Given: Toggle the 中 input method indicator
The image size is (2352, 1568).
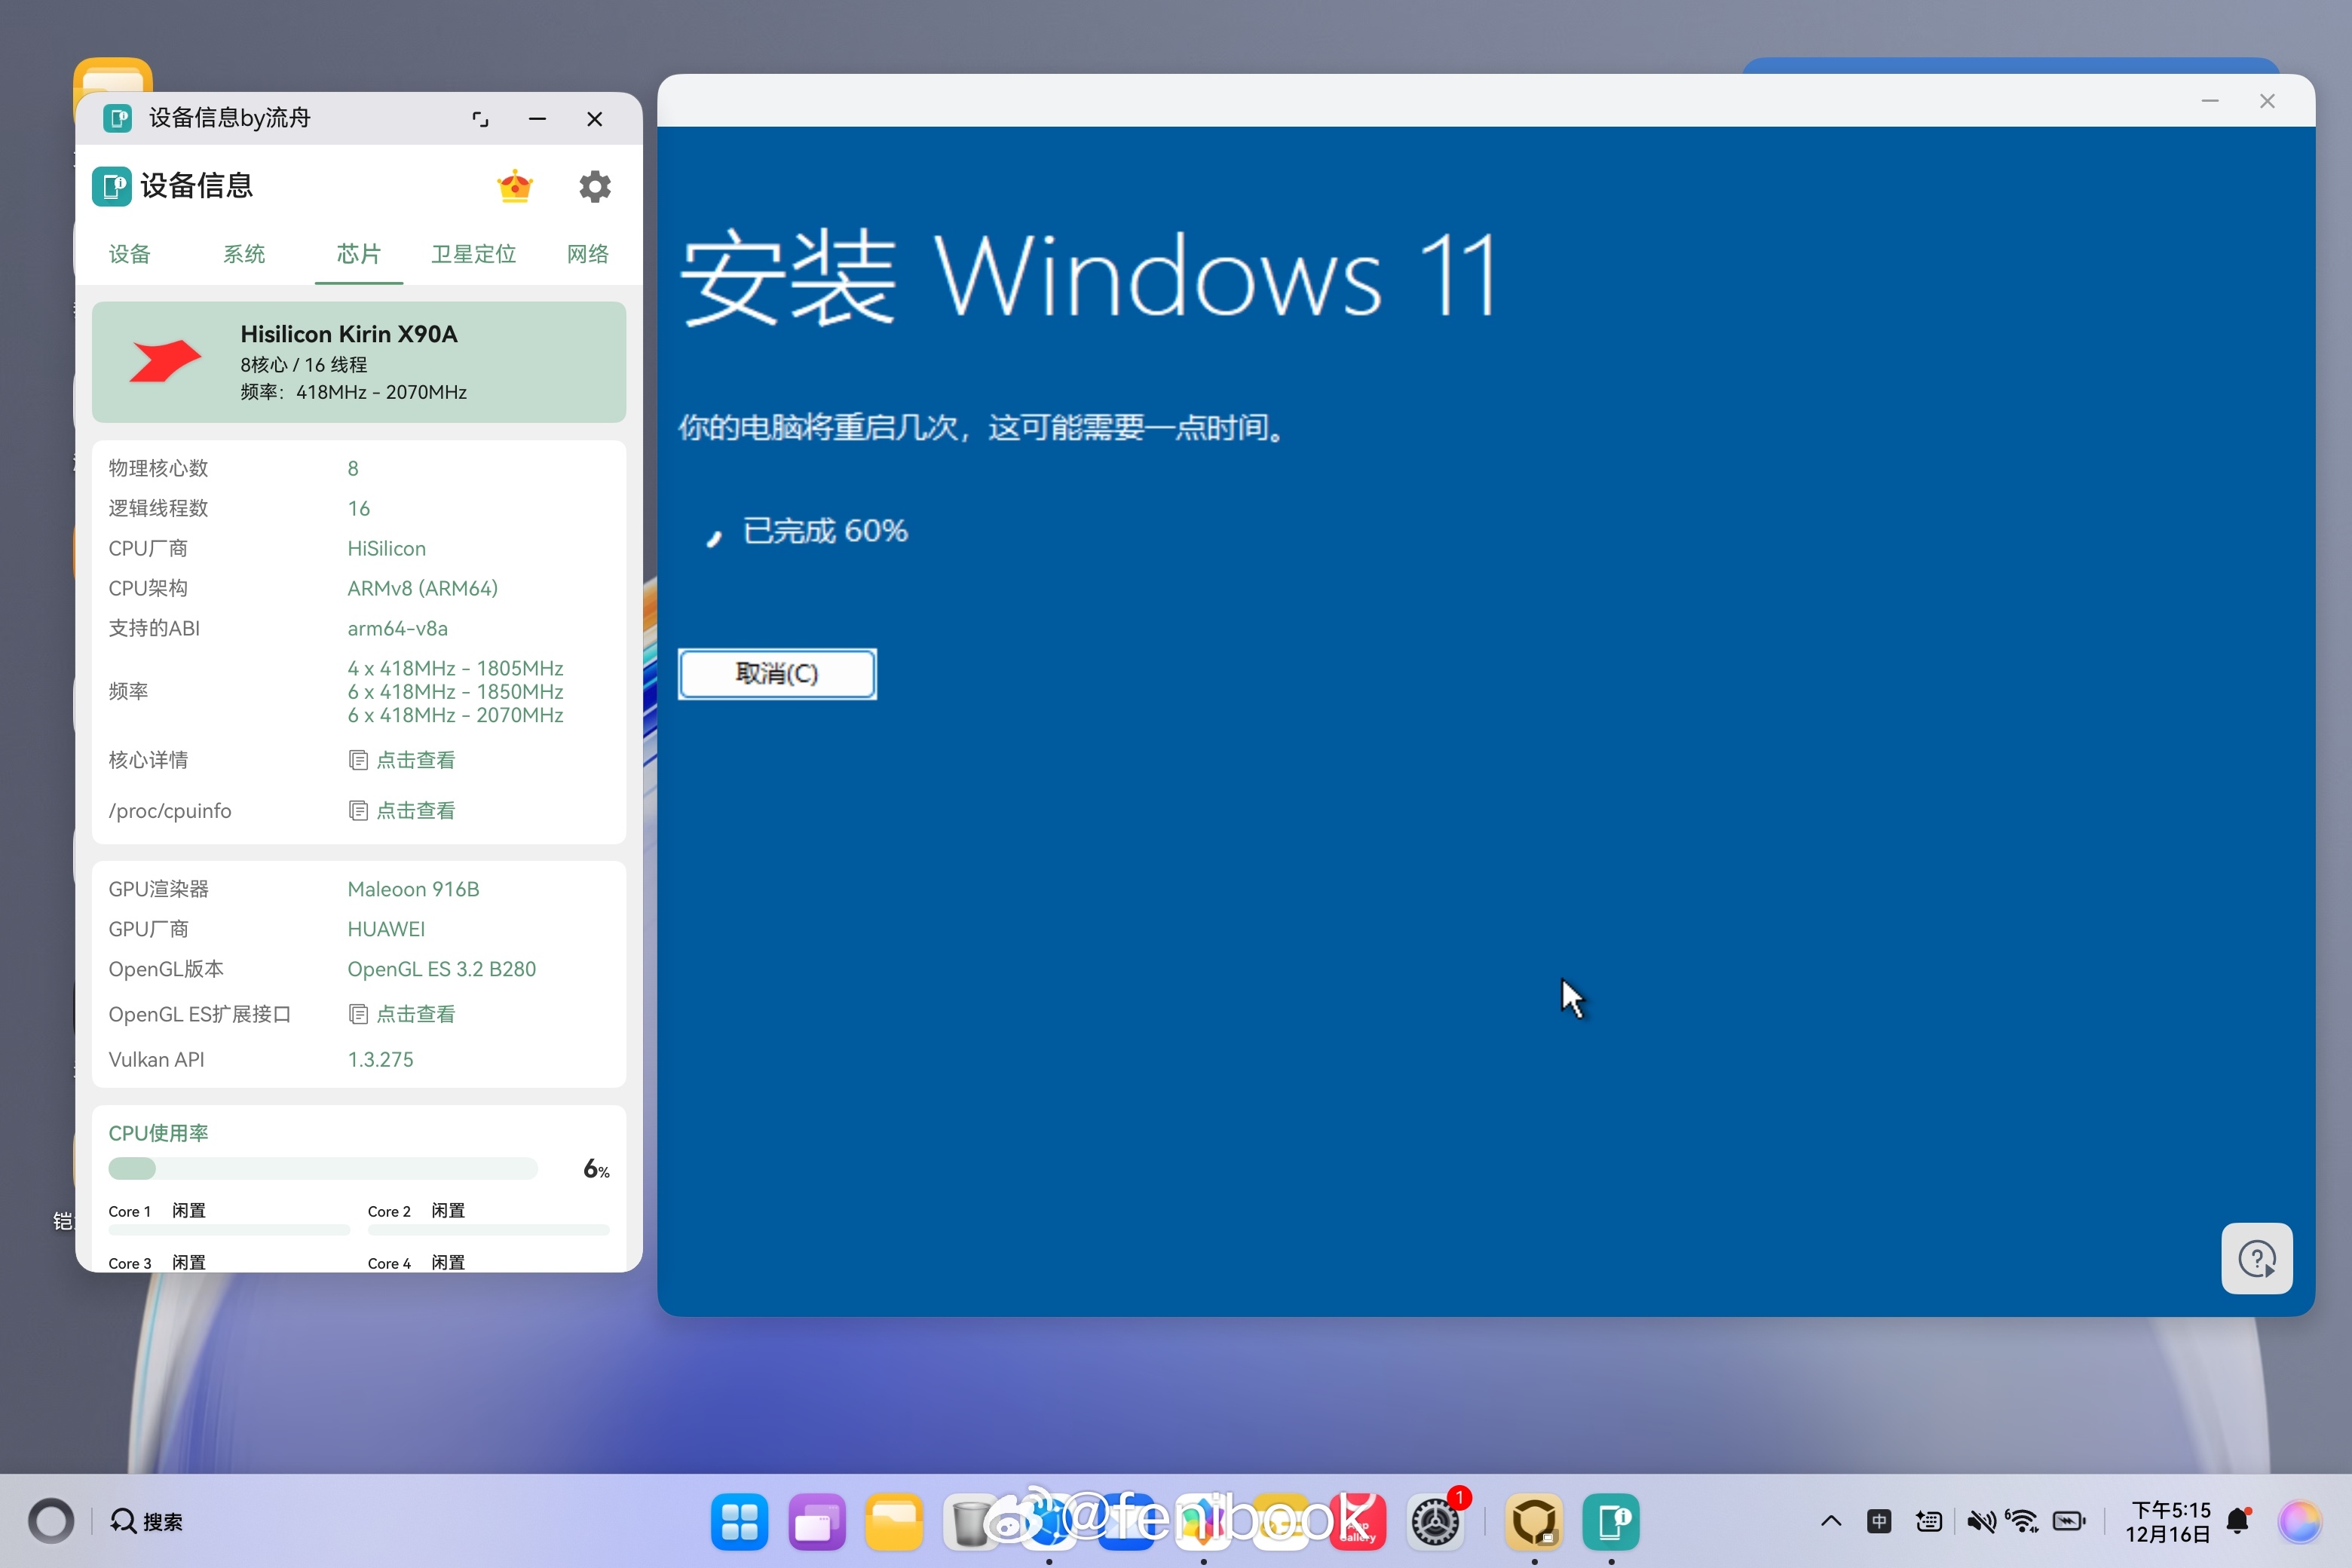Looking at the screenshot, I should [1879, 1521].
